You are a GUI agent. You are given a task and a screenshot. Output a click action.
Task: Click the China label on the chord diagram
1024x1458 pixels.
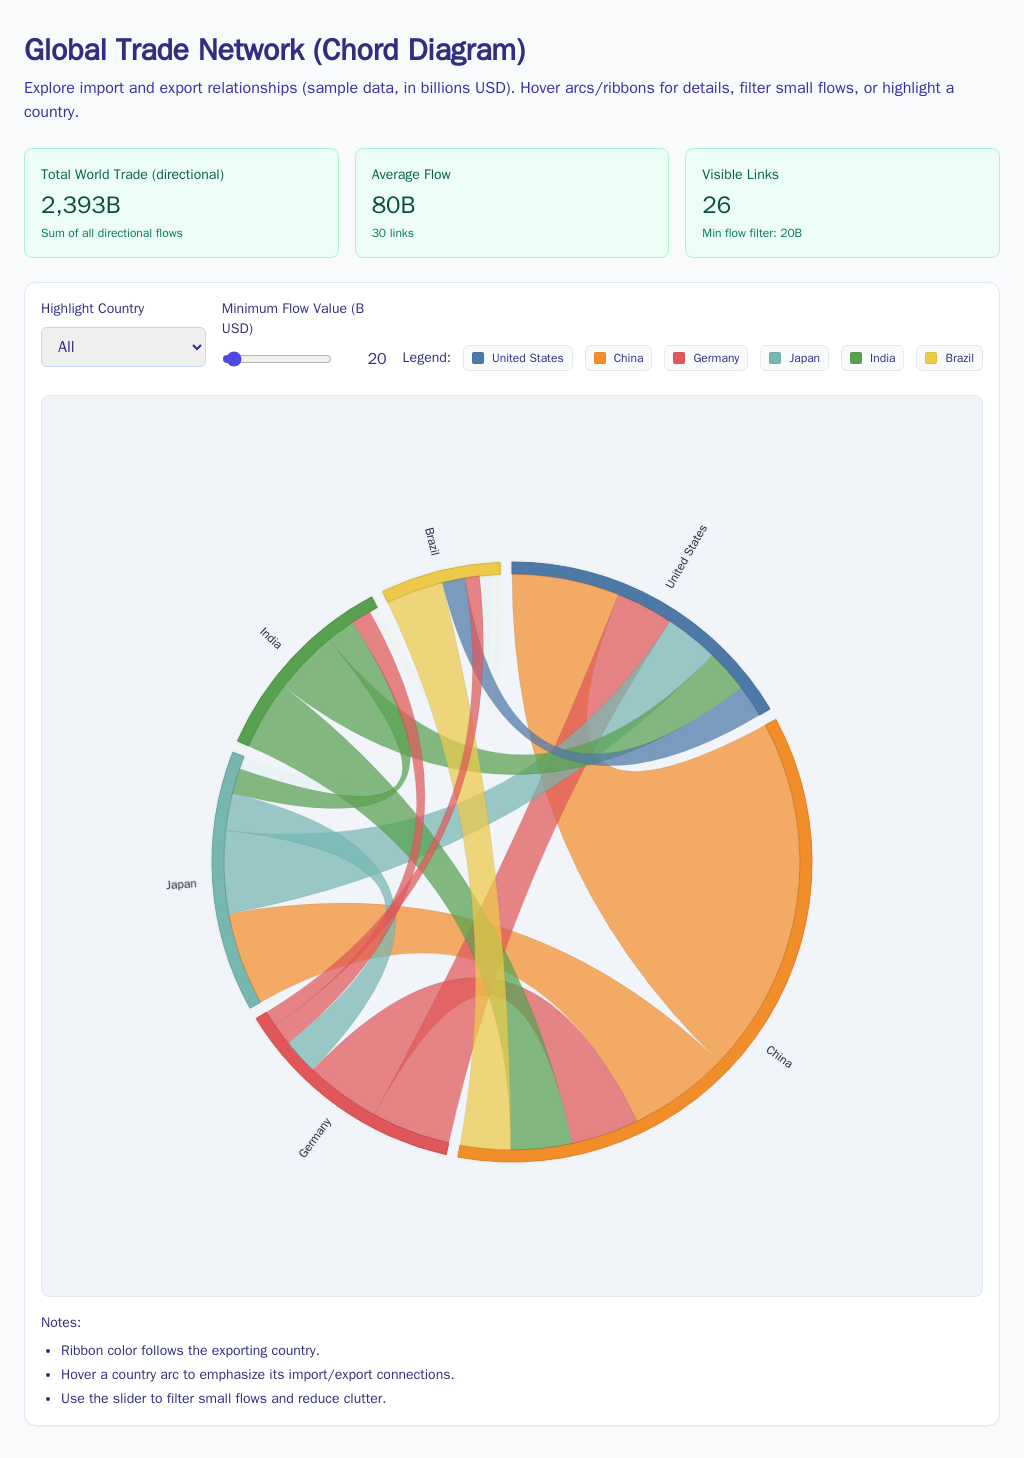(x=779, y=1057)
